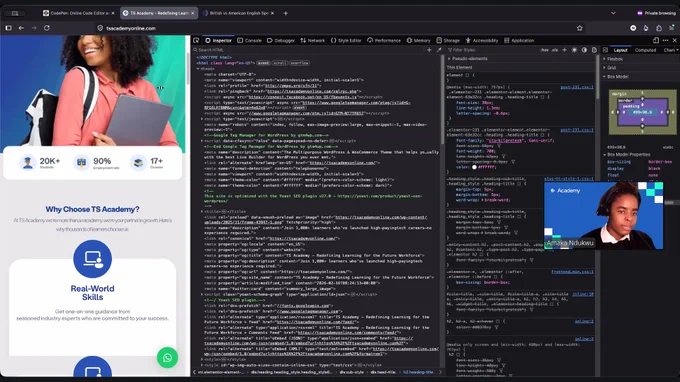The width and height of the screenshot is (680, 382).
Task: Open the white color swatch picker
Action: click(x=474, y=167)
